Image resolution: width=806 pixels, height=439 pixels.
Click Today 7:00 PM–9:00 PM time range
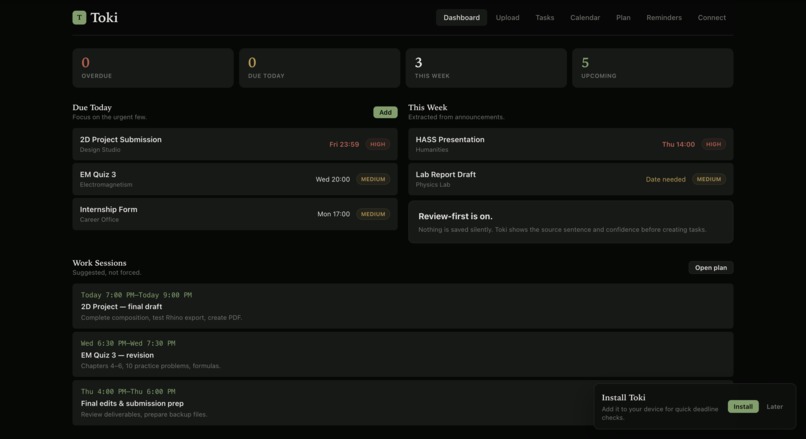click(x=136, y=295)
